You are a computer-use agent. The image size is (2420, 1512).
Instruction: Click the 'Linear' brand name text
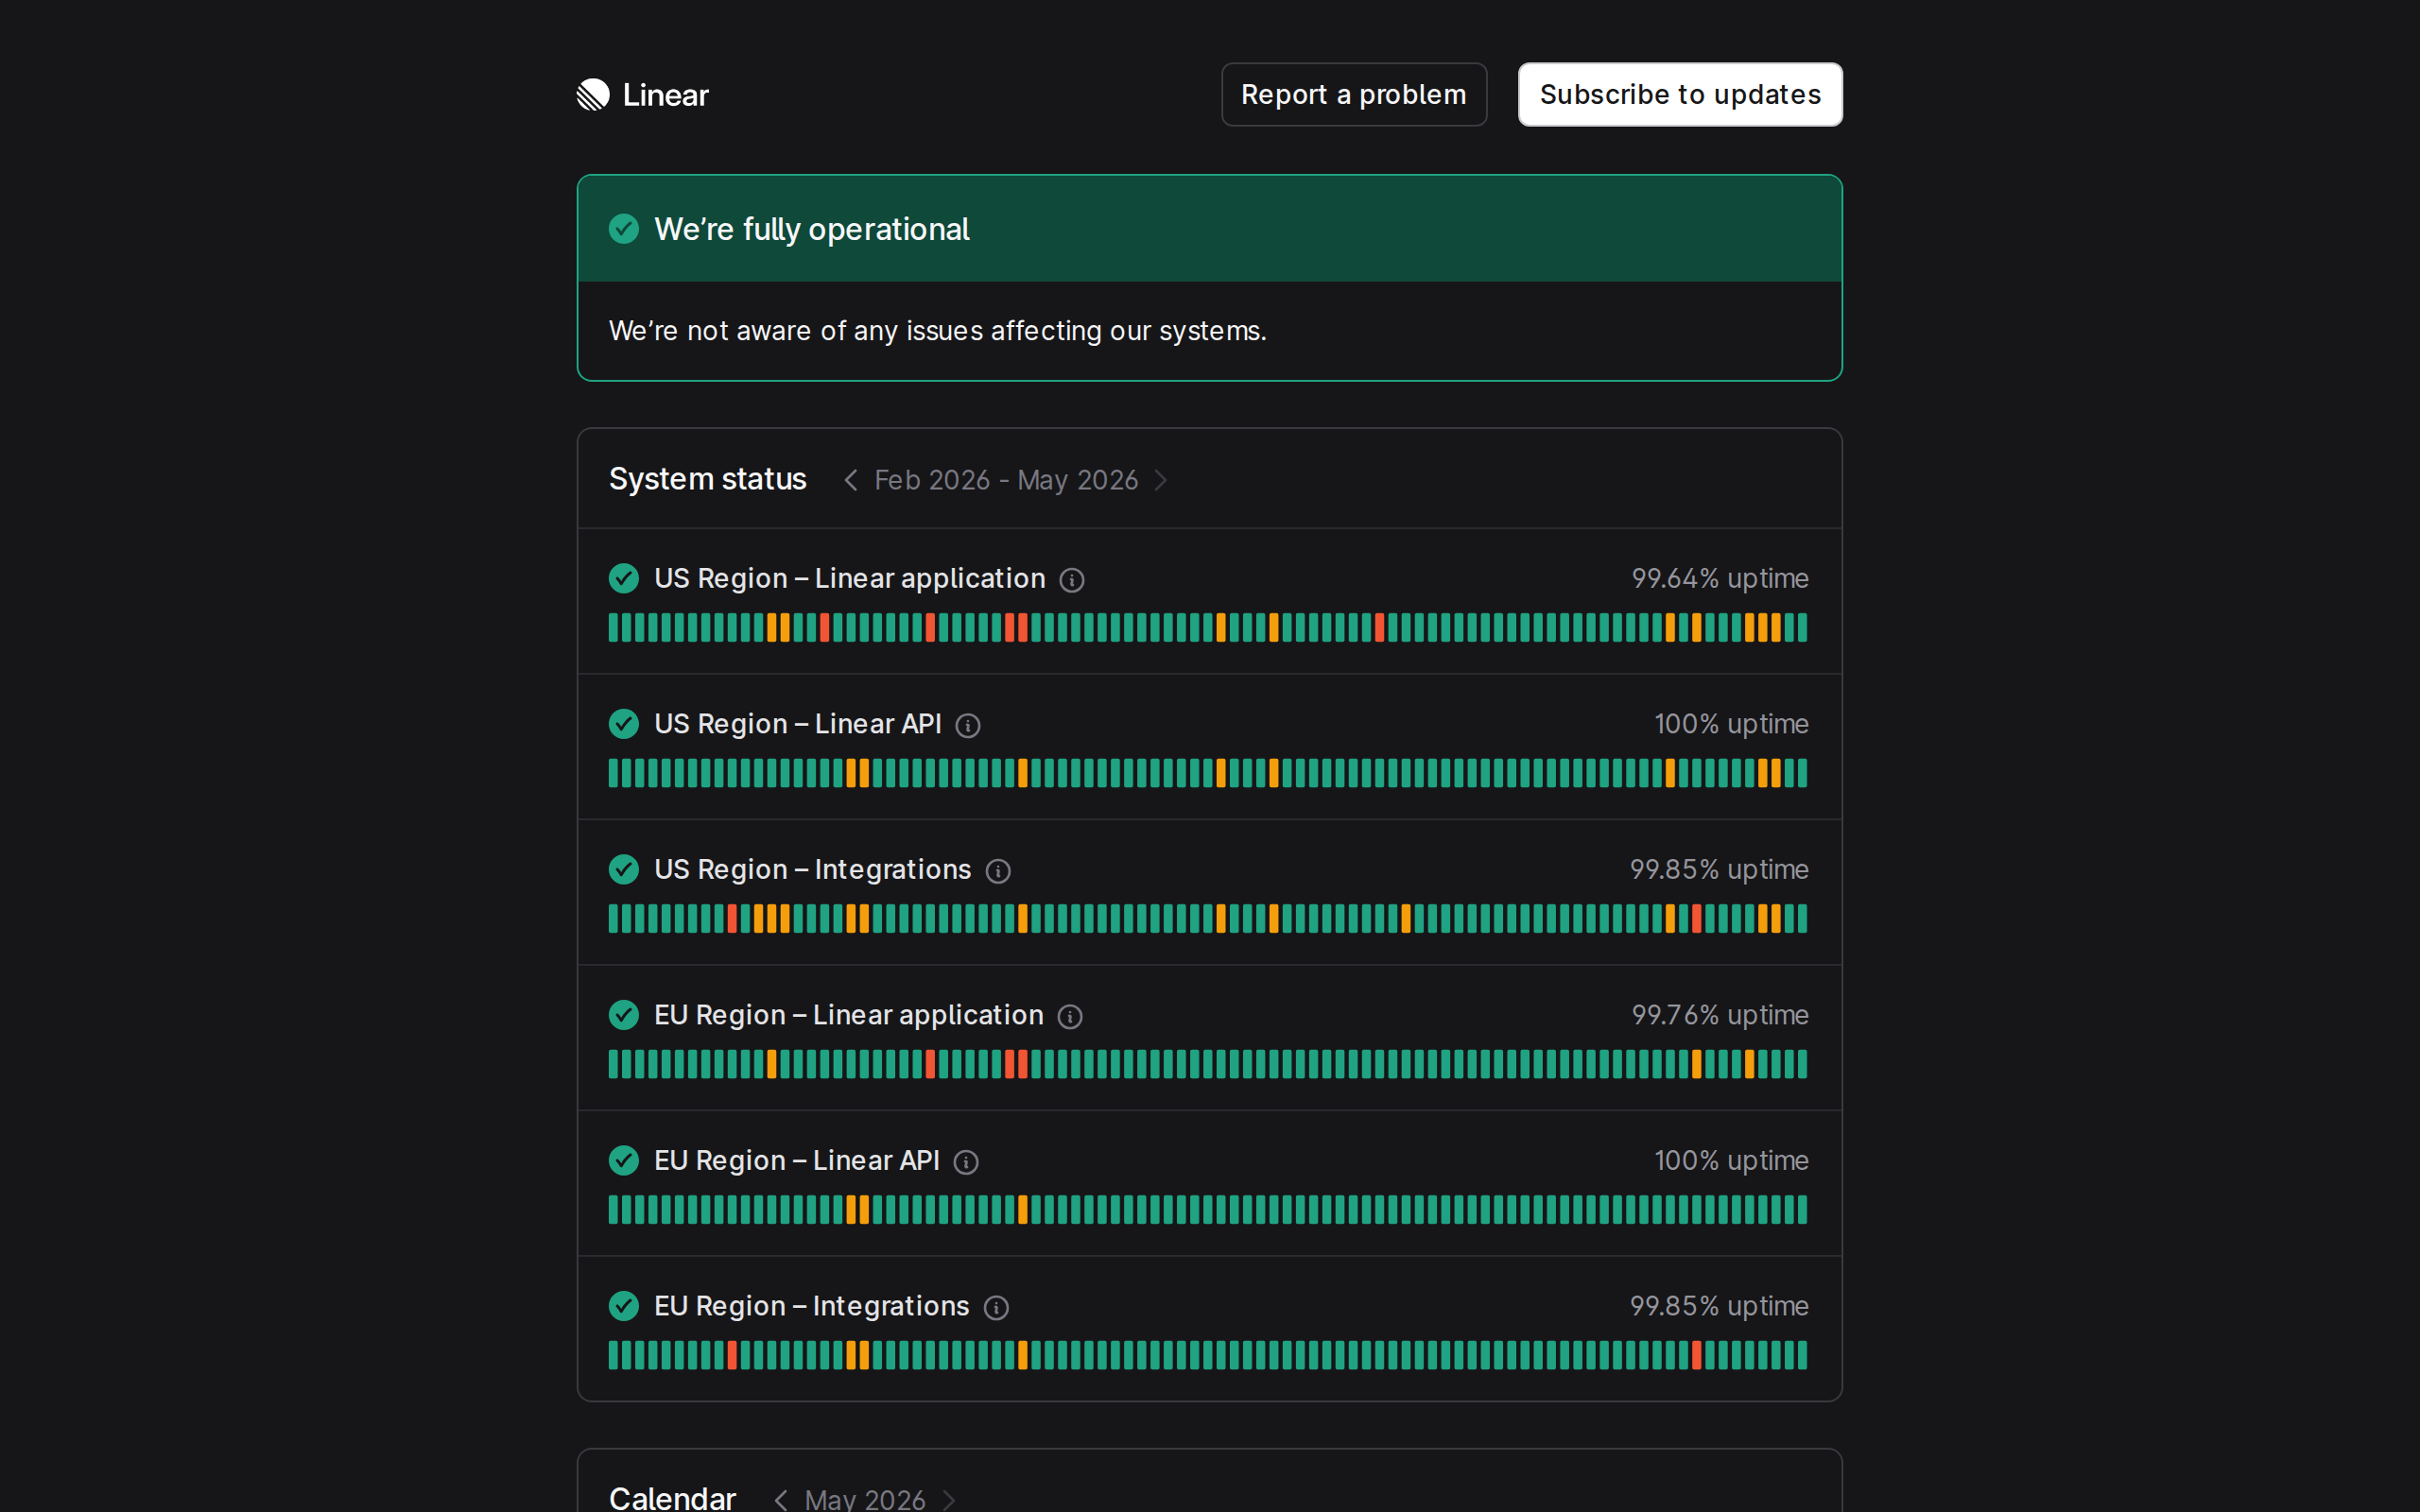click(665, 95)
